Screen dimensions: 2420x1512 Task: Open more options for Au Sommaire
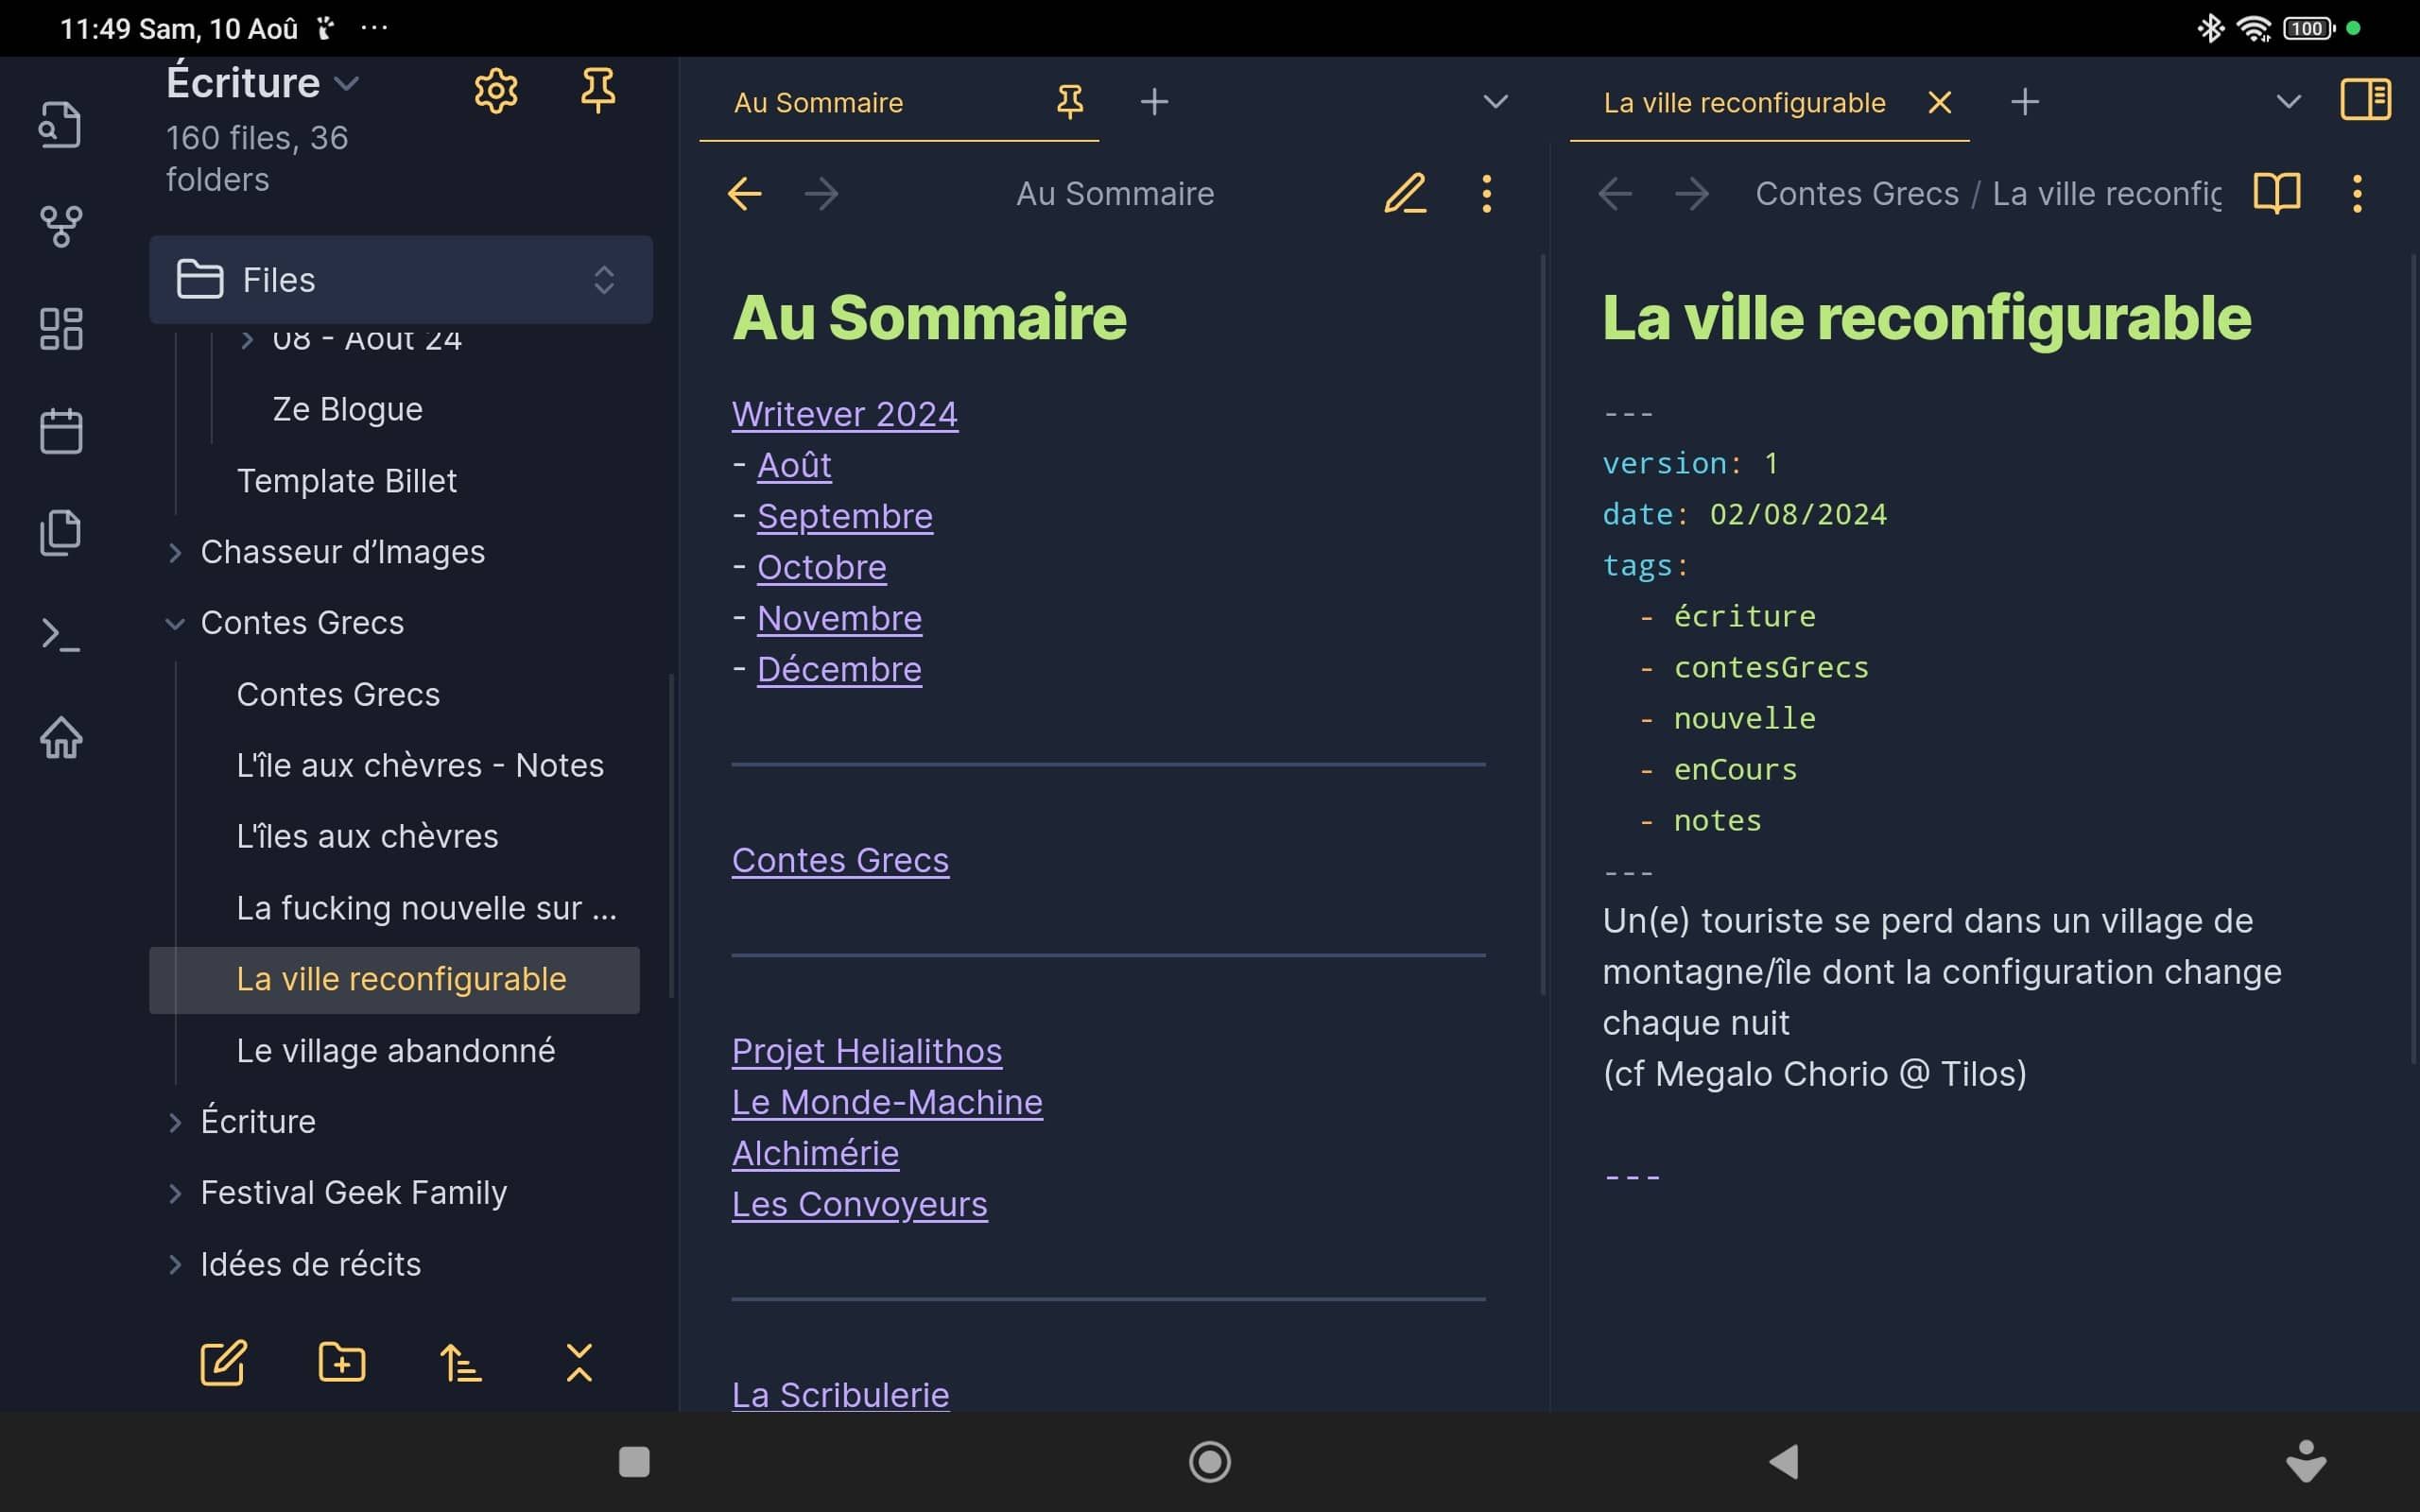click(x=1486, y=194)
